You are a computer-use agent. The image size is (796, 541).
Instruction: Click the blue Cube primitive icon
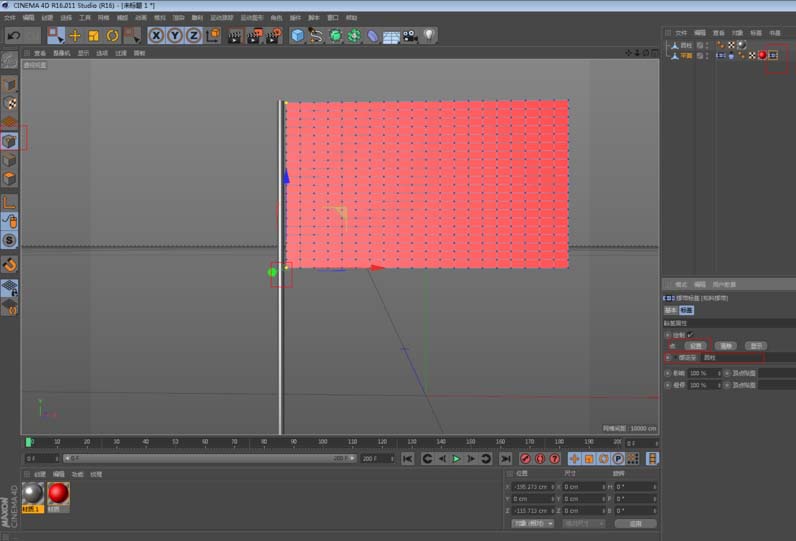pos(297,35)
